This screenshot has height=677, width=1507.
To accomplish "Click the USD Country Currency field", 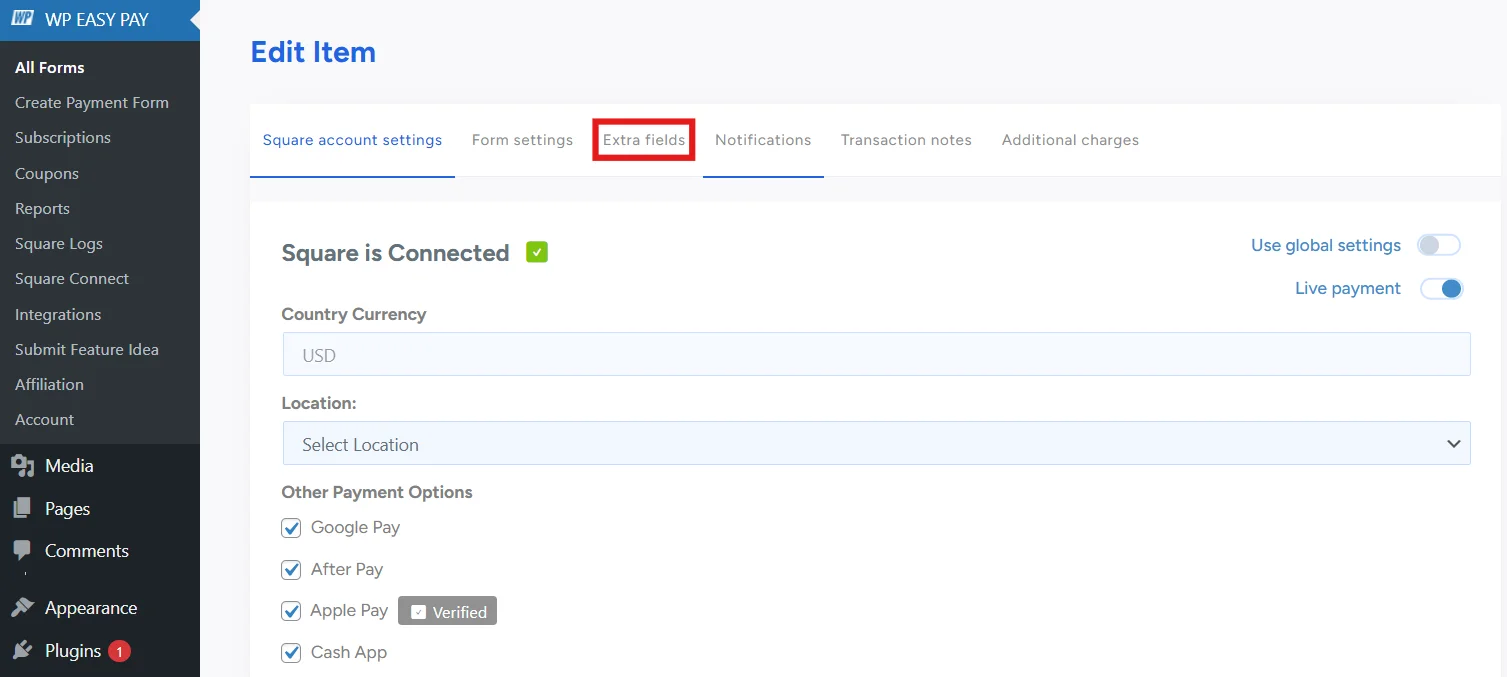I will click(x=876, y=355).
